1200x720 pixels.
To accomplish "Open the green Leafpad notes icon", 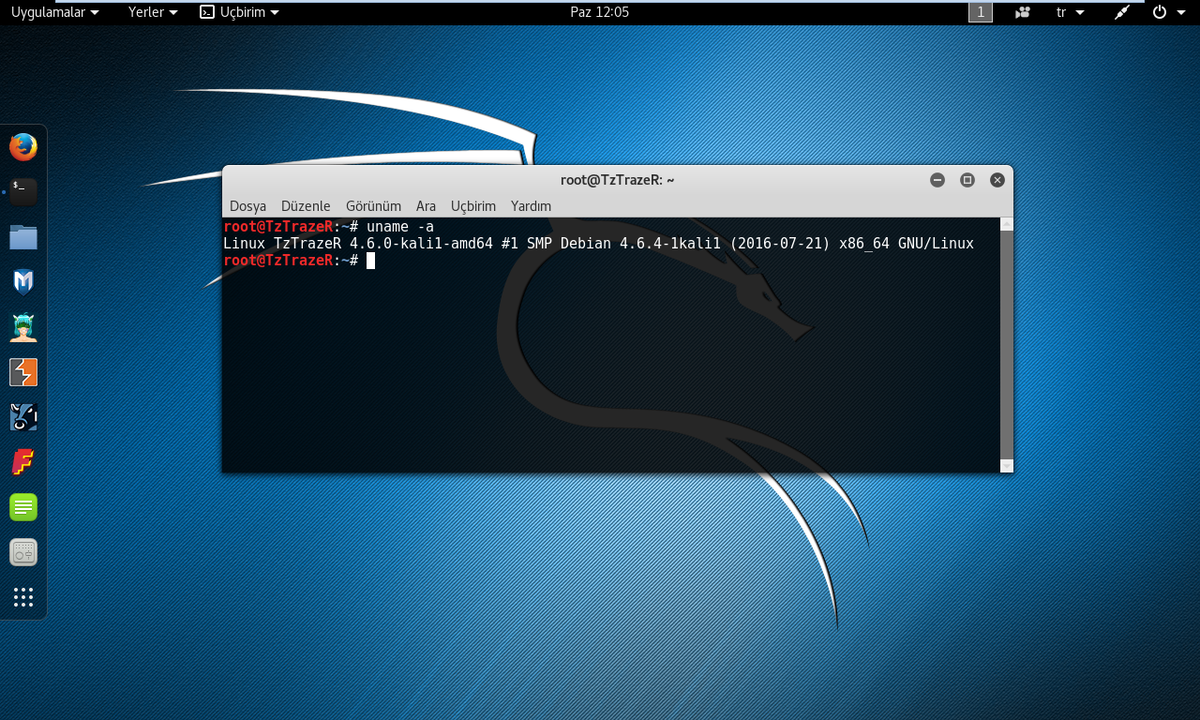I will 23,507.
